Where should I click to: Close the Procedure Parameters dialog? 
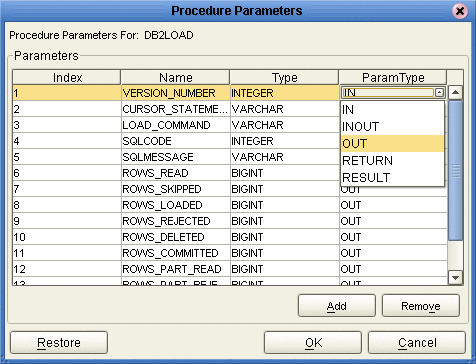click(460, 11)
